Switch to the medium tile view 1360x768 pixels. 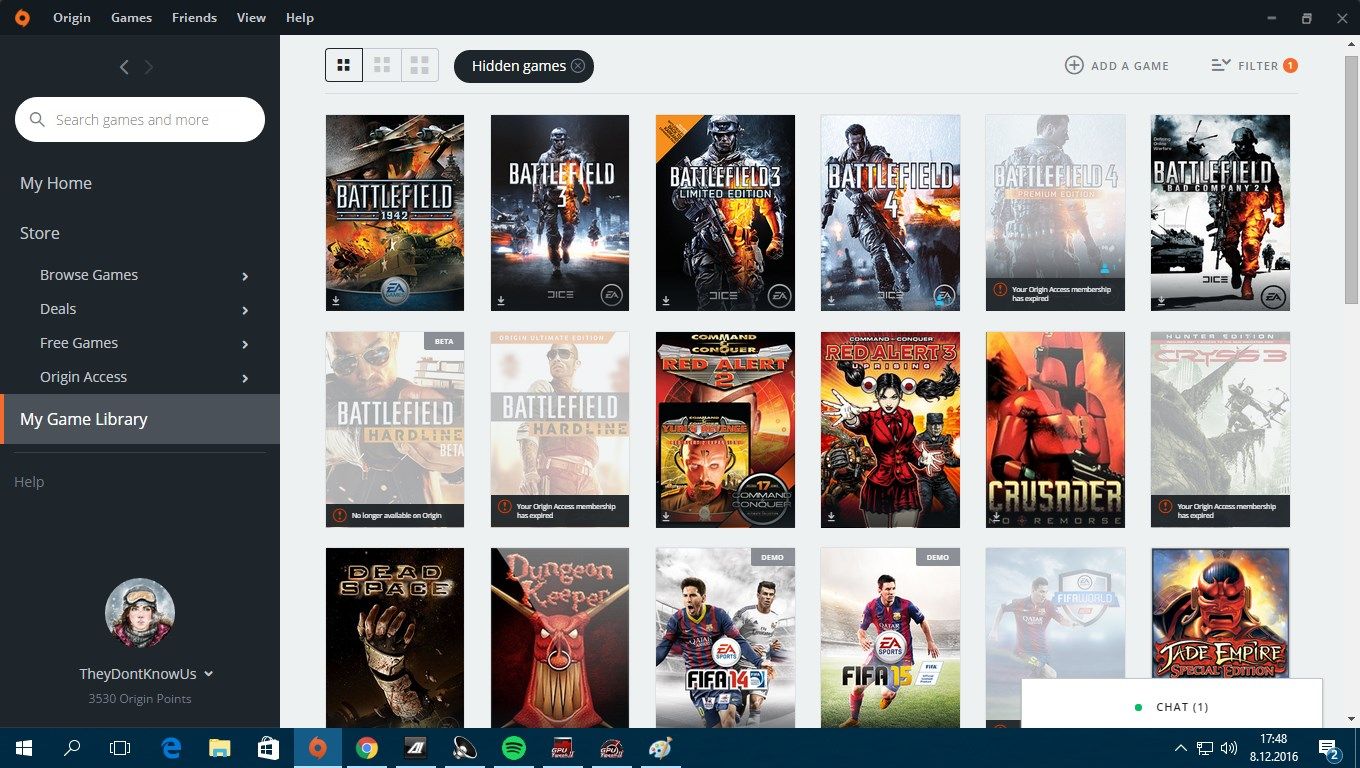(382, 65)
